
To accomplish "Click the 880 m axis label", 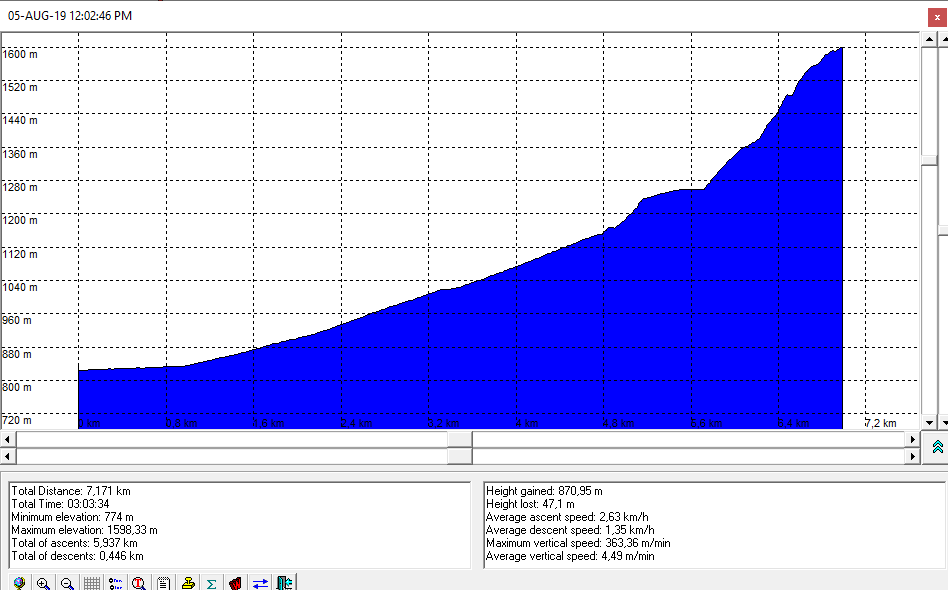I will click(17, 354).
